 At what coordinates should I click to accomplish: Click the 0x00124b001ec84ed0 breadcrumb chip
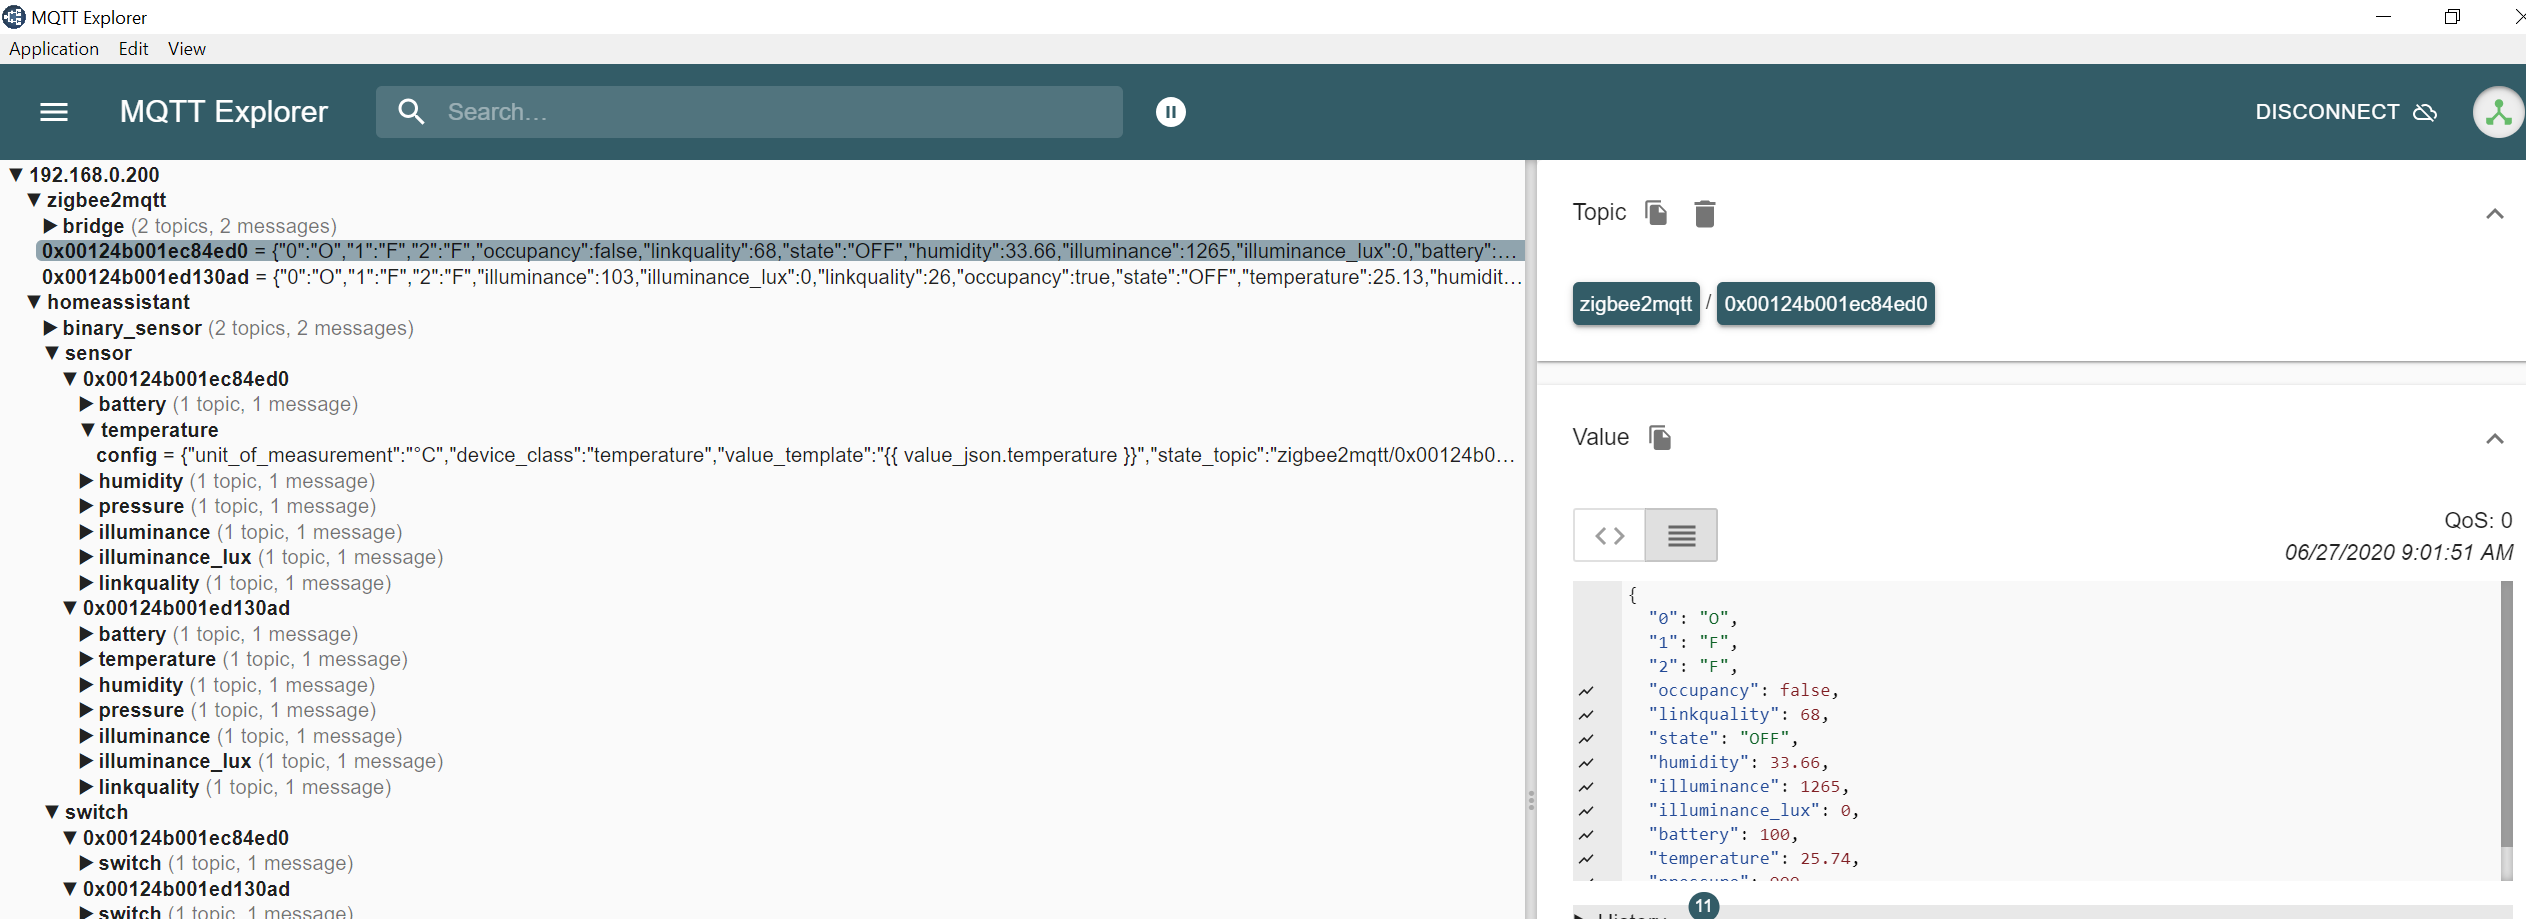1825,304
